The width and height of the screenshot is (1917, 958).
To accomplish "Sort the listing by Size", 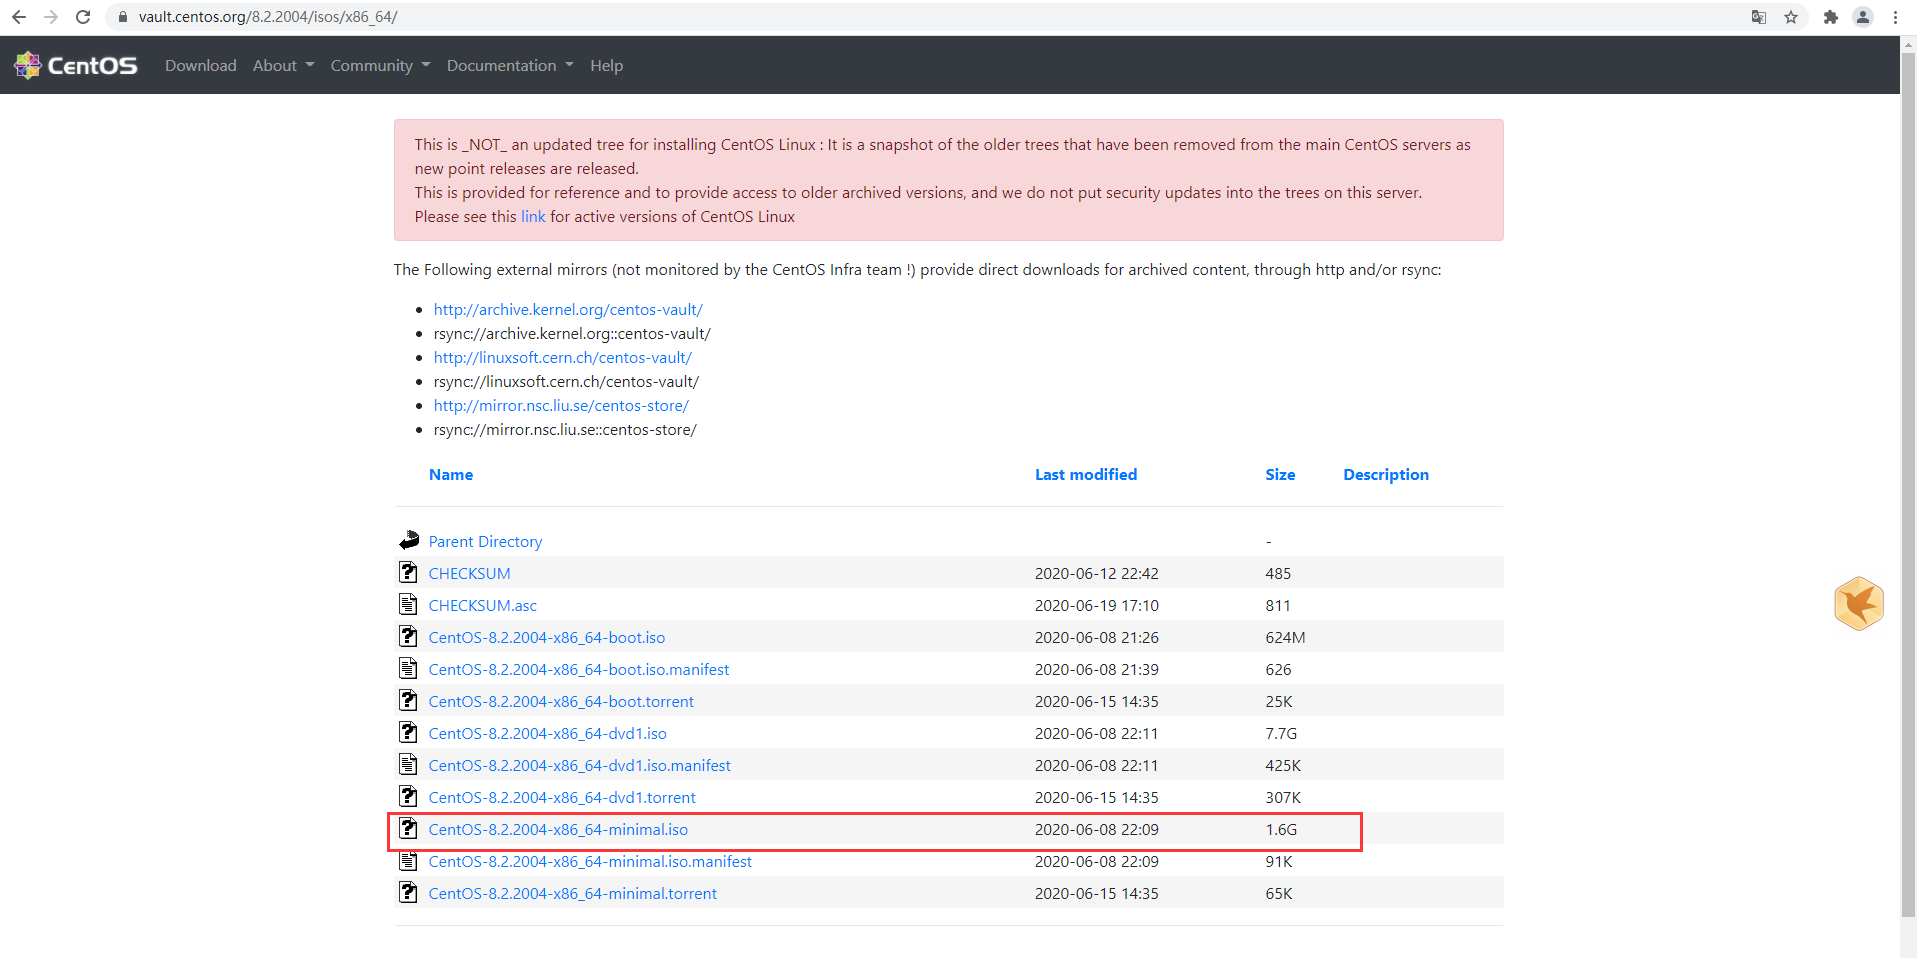I will [1280, 474].
